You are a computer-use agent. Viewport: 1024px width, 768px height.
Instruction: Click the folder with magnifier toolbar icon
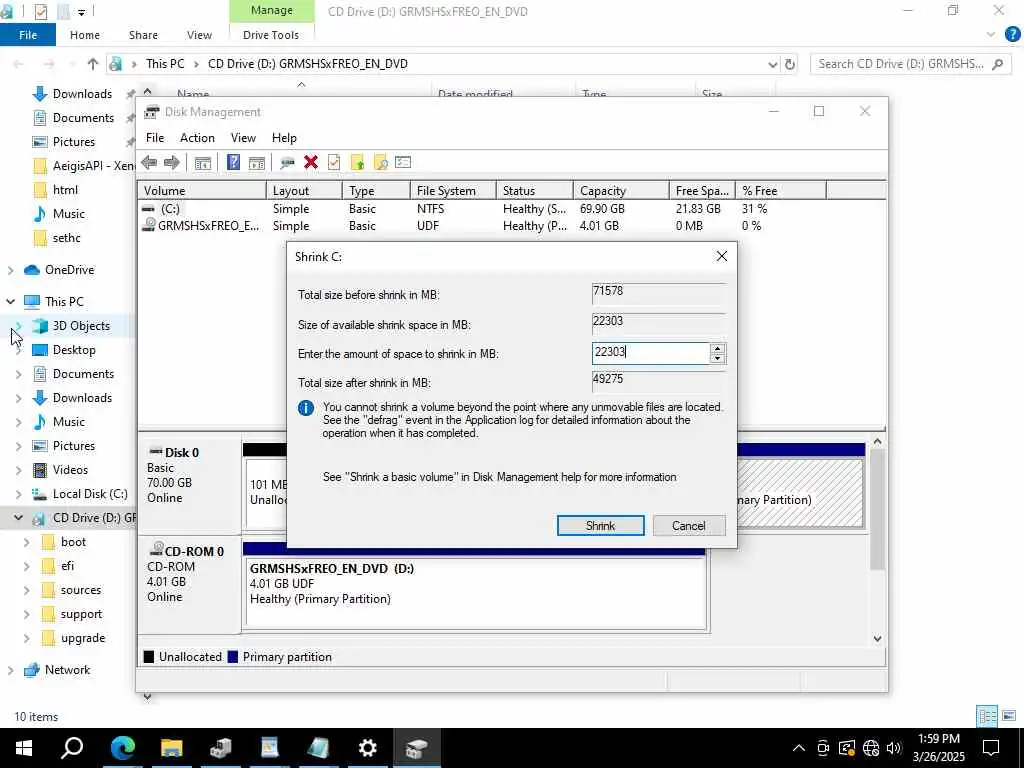coord(380,163)
